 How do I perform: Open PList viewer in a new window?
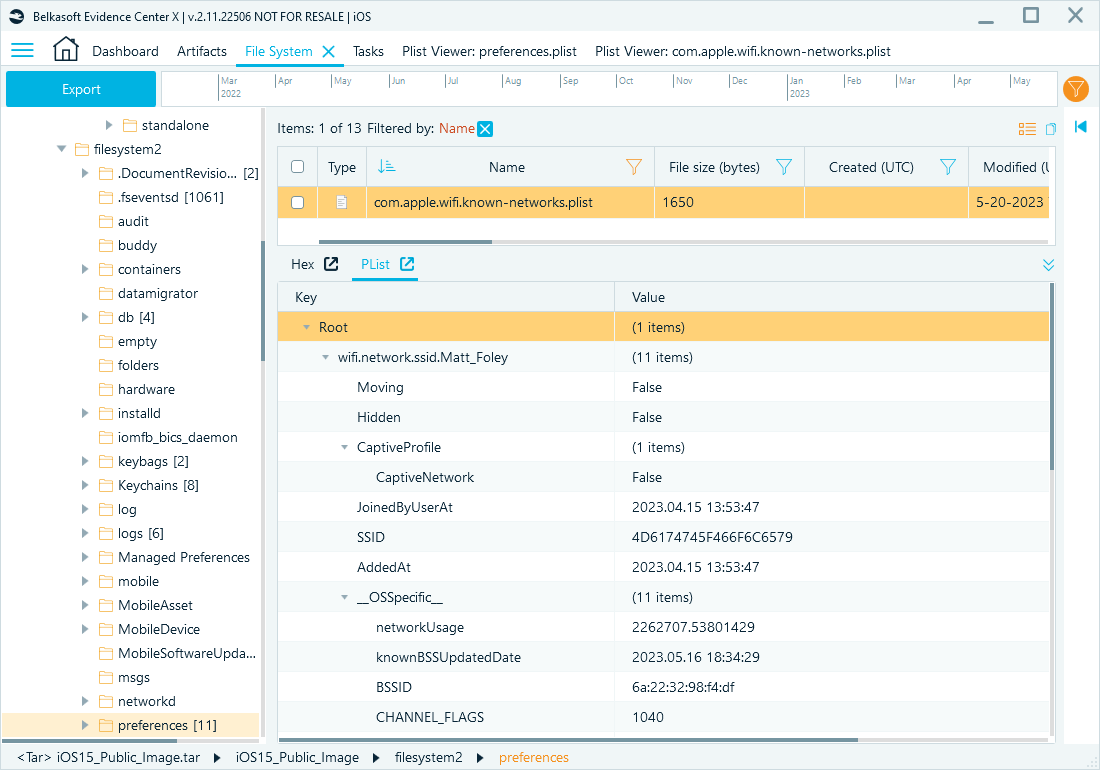[x=407, y=264]
